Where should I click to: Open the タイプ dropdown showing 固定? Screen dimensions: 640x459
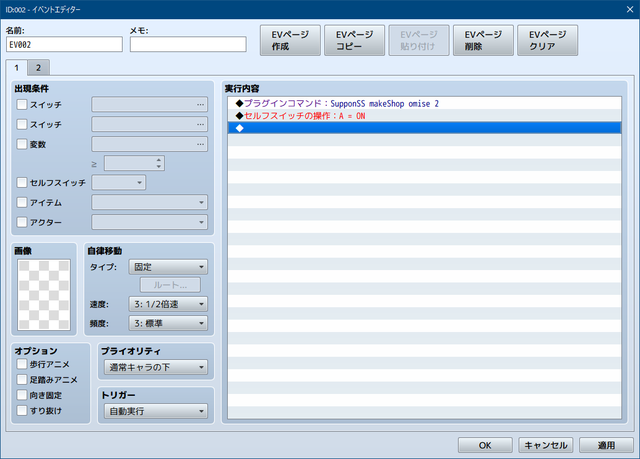[x=168, y=267]
